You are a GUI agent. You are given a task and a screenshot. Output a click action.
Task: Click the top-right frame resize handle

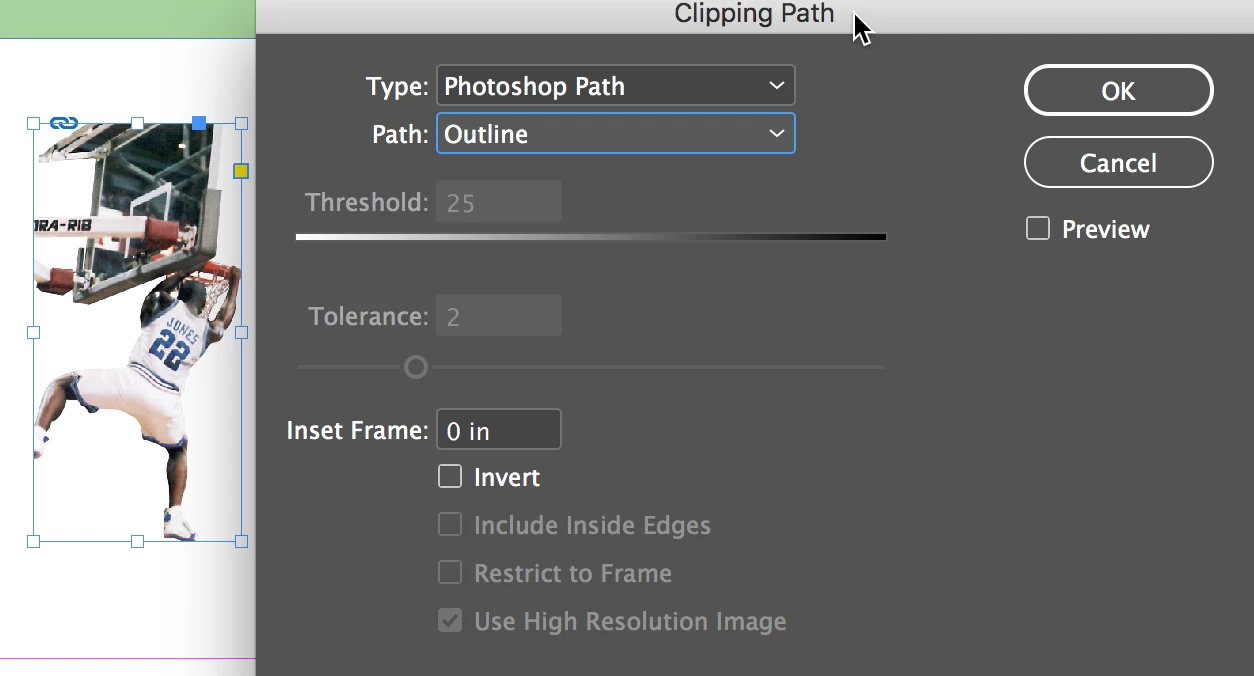tap(241, 123)
